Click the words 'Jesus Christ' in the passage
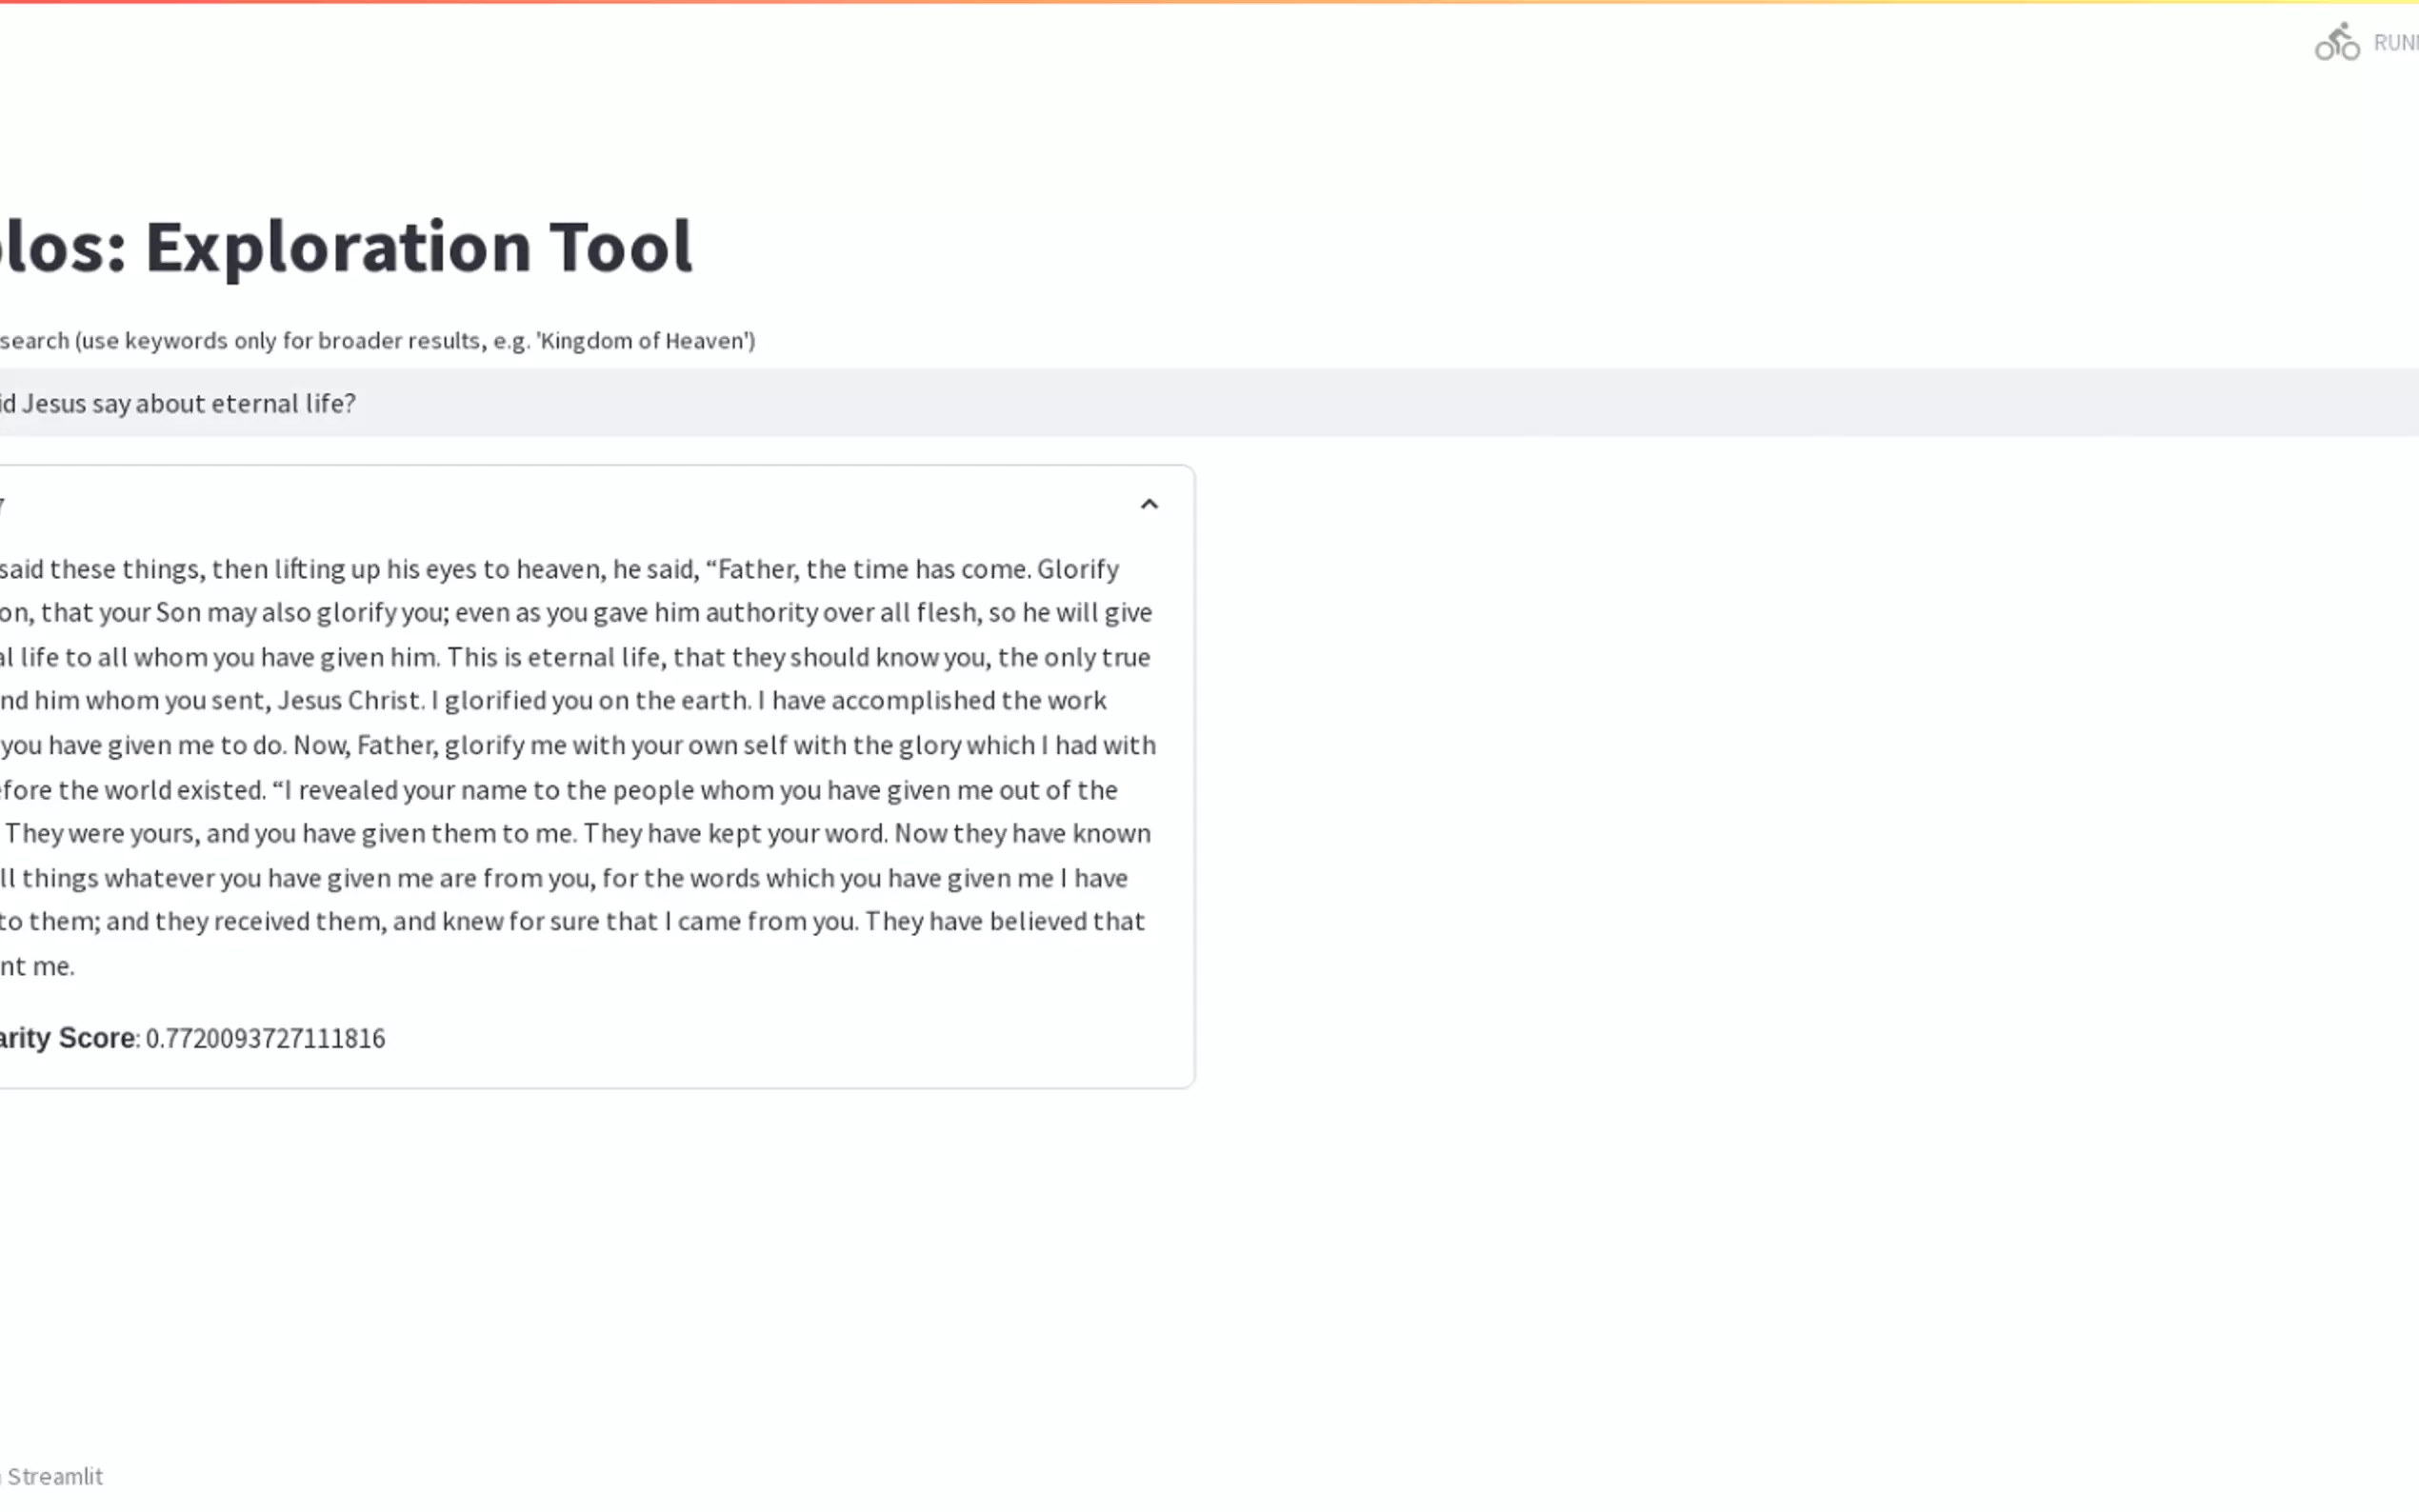Screen dimensions: 2419x1512 pos(349,700)
